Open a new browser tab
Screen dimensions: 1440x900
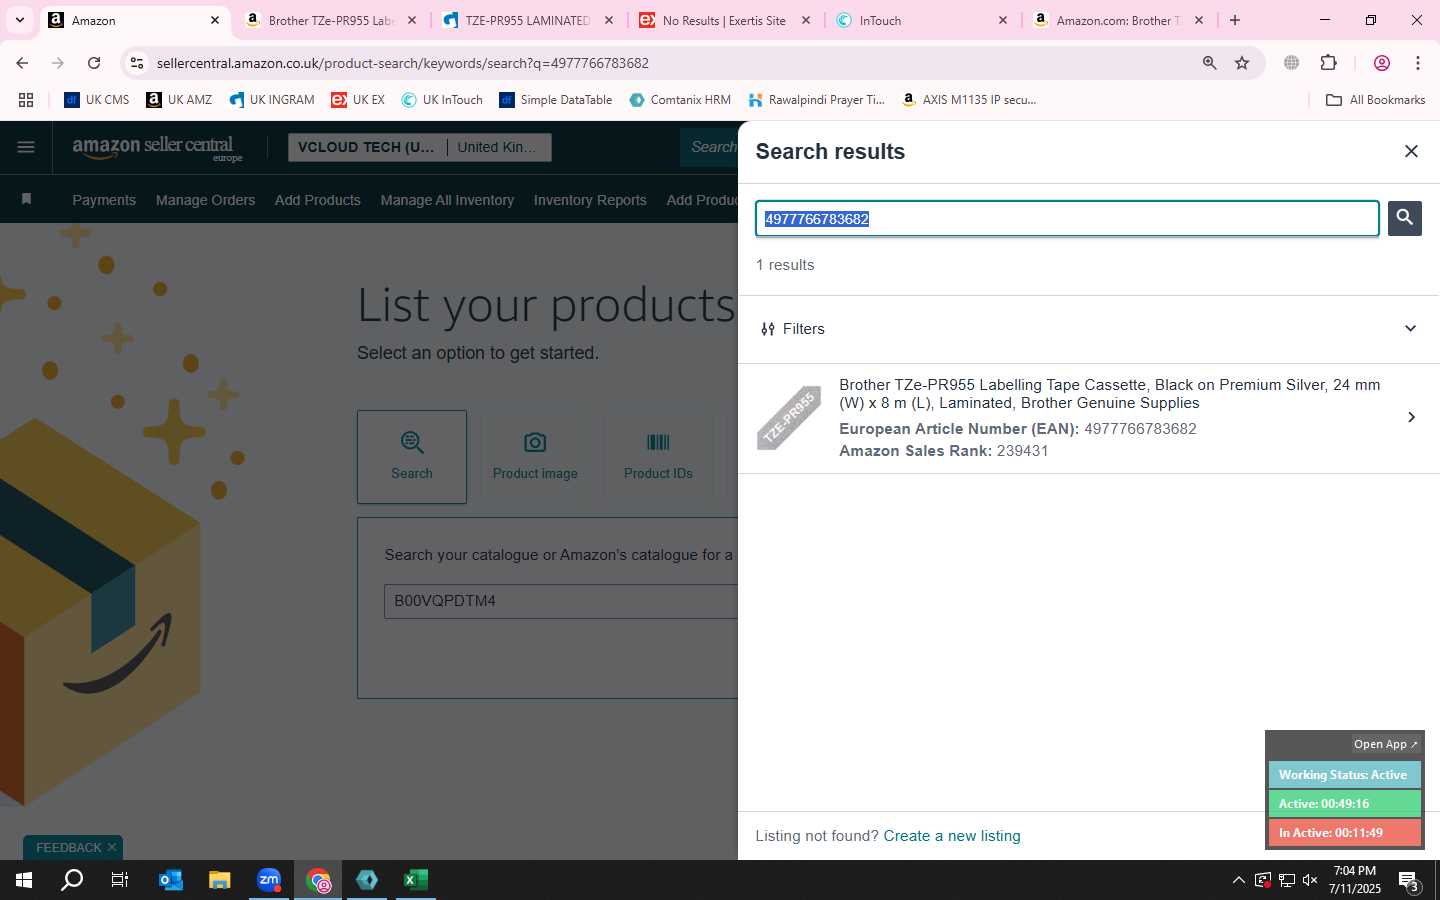tap(1235, 20)
